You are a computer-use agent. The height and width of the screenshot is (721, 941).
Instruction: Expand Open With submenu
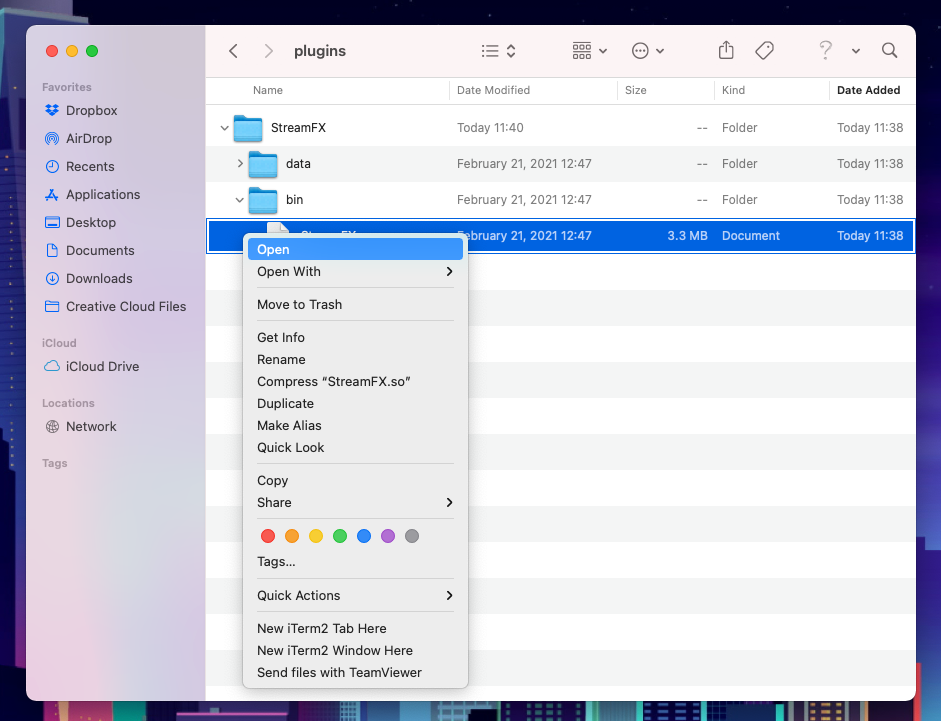(x=355, y=271)
